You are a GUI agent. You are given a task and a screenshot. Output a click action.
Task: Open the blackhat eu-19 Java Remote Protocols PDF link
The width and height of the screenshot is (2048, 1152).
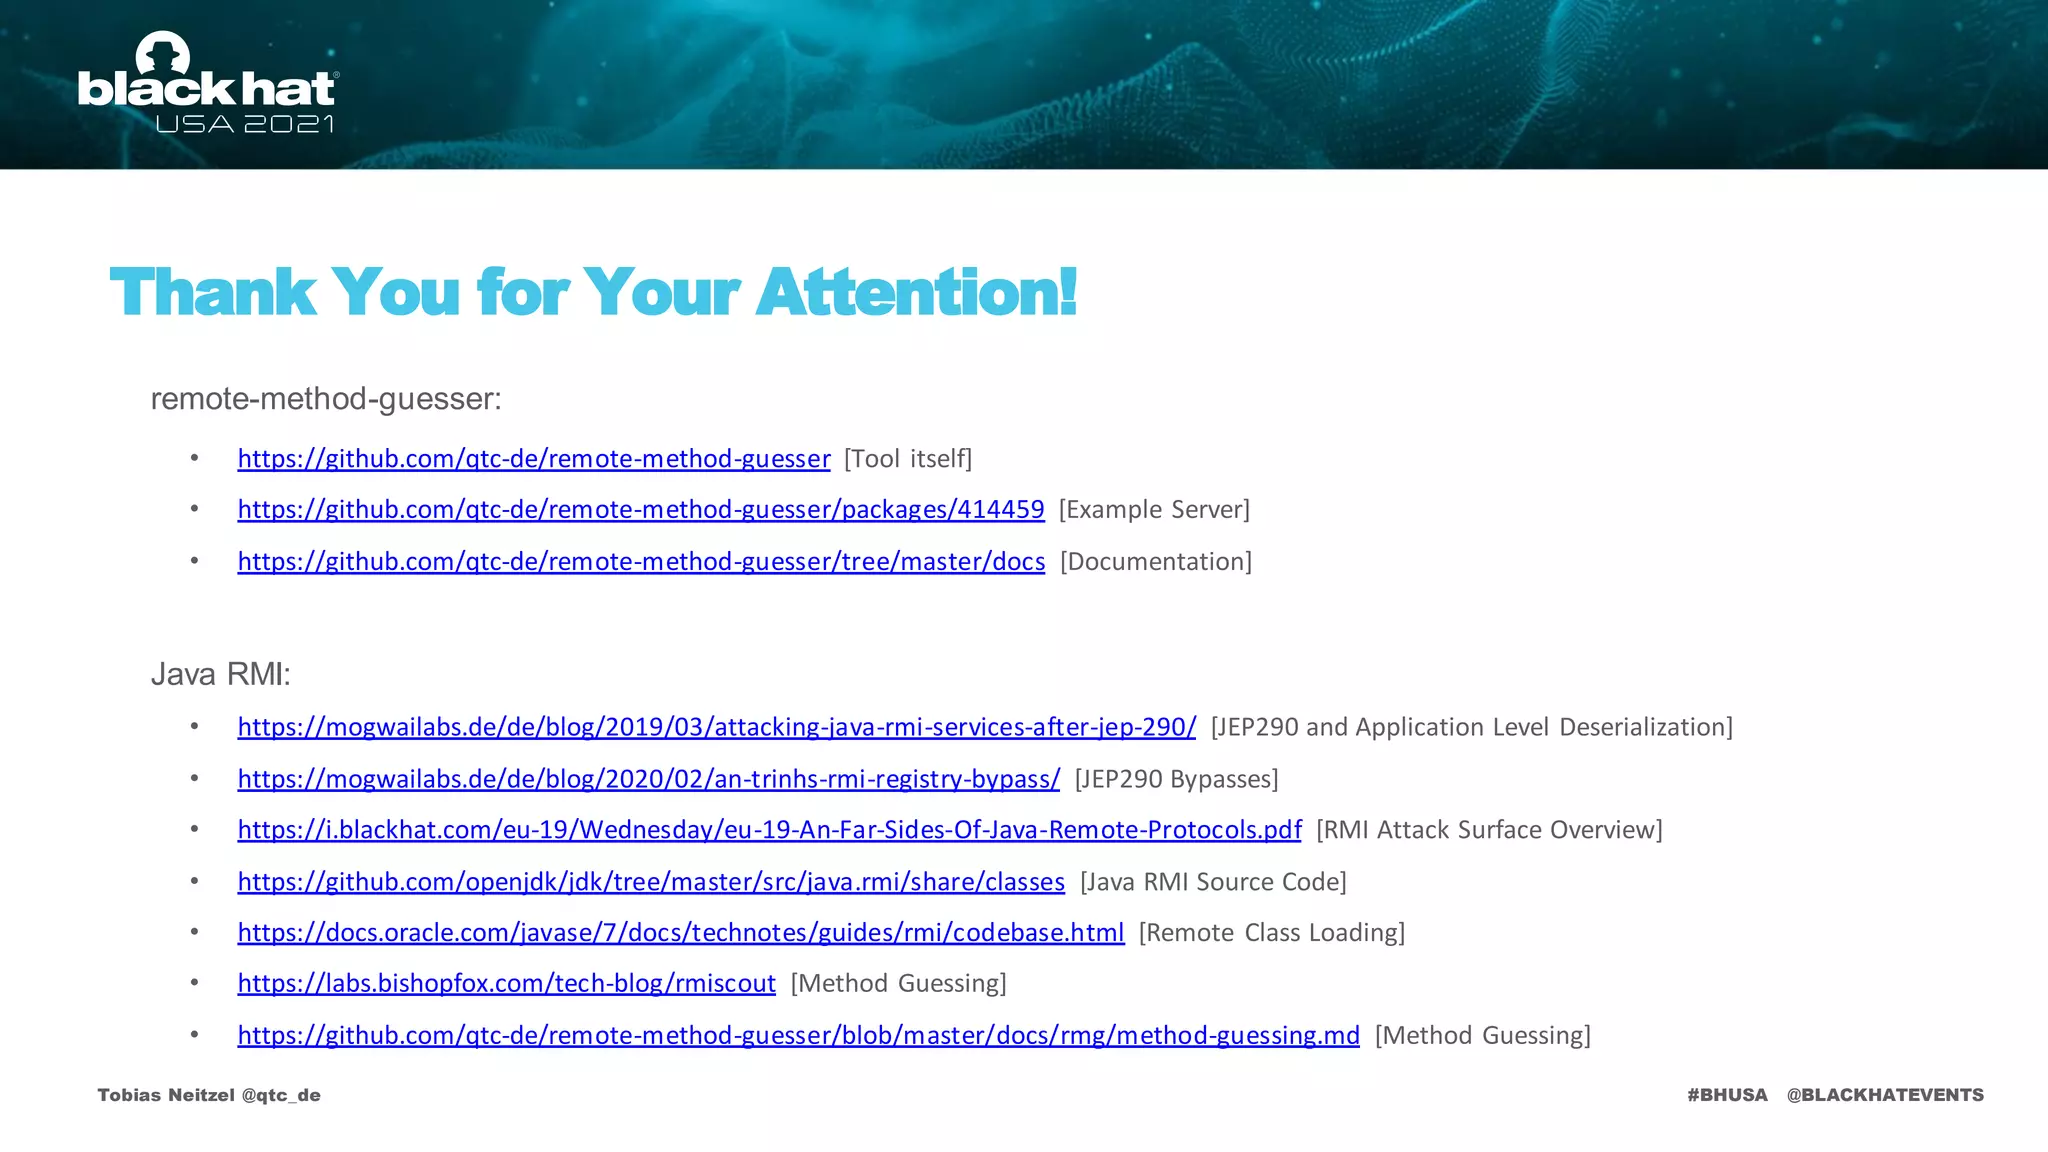coord(770,830)
